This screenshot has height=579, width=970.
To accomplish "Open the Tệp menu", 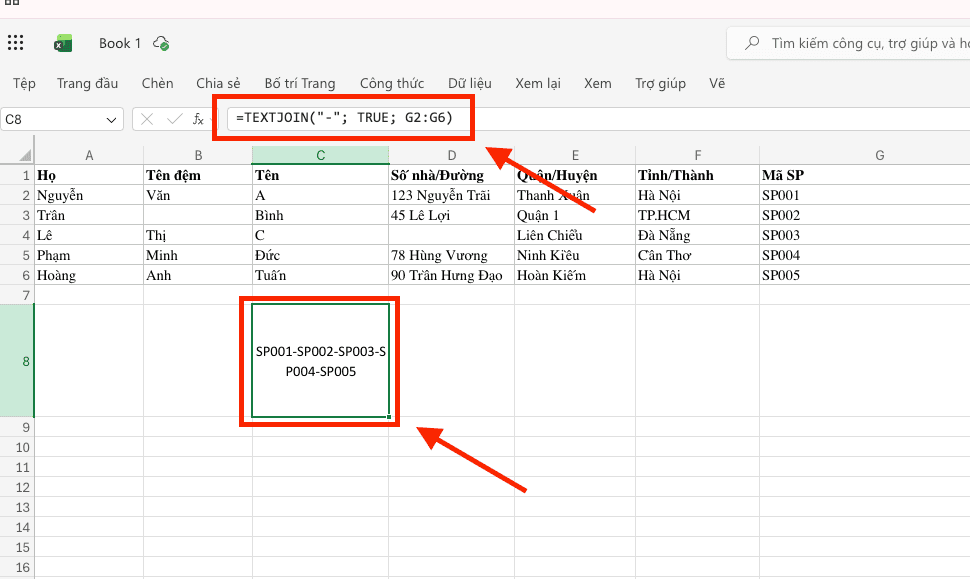I will (24, 83).
